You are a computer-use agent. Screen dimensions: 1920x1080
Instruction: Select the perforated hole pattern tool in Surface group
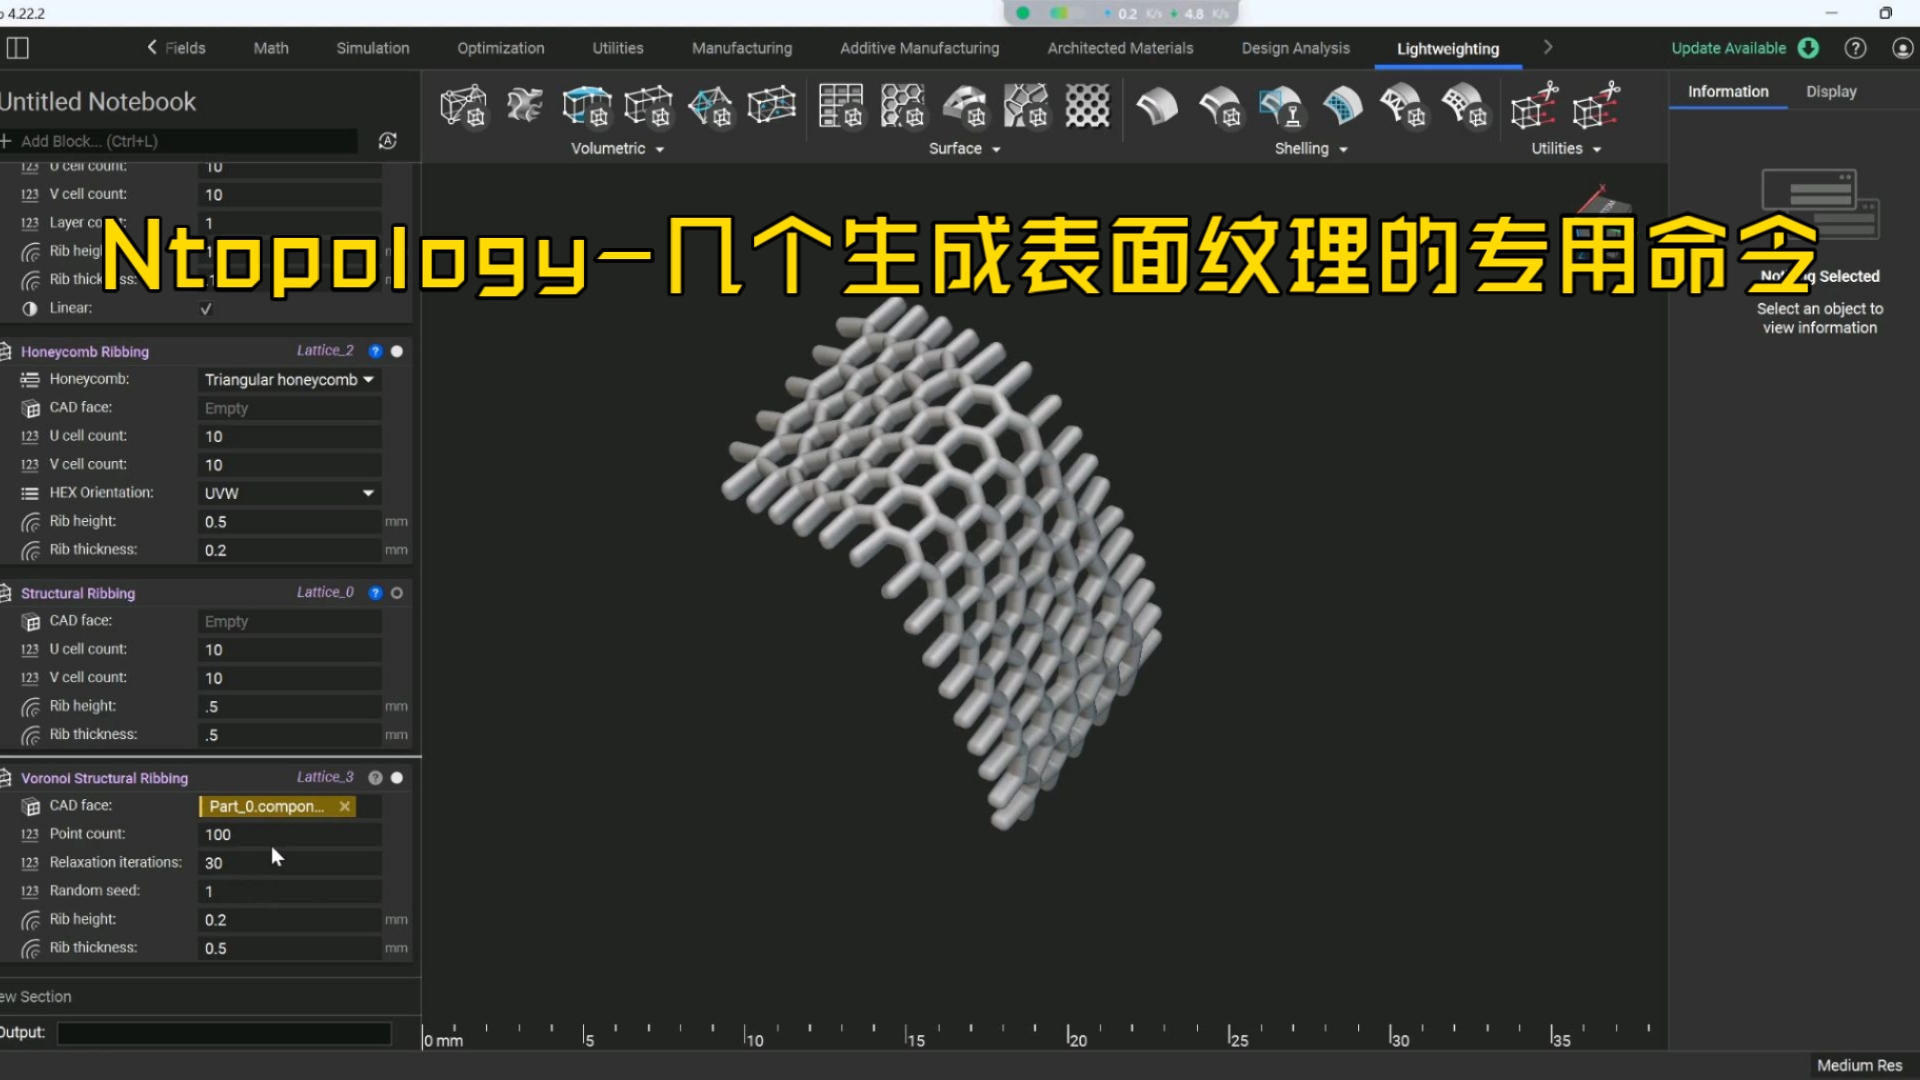(1087, 105)
